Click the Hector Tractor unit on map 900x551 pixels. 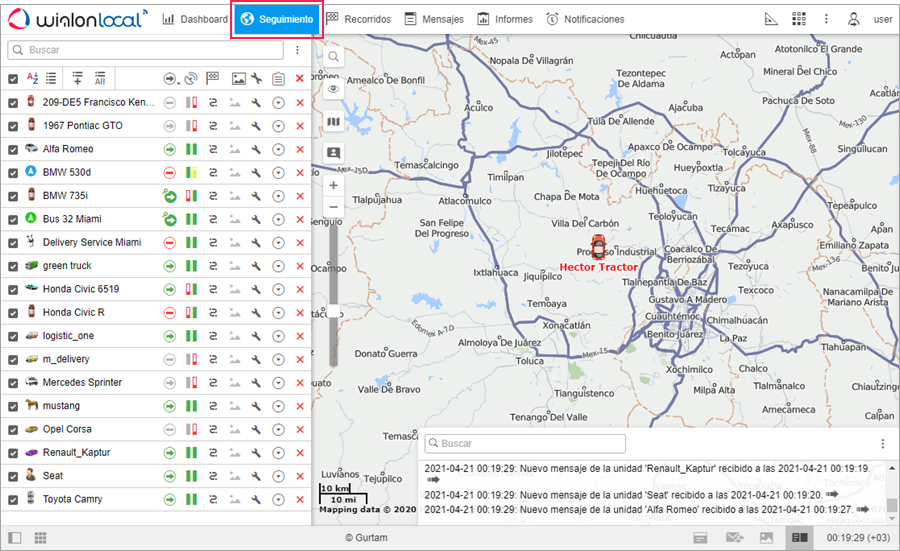click(x=598, y=247)
